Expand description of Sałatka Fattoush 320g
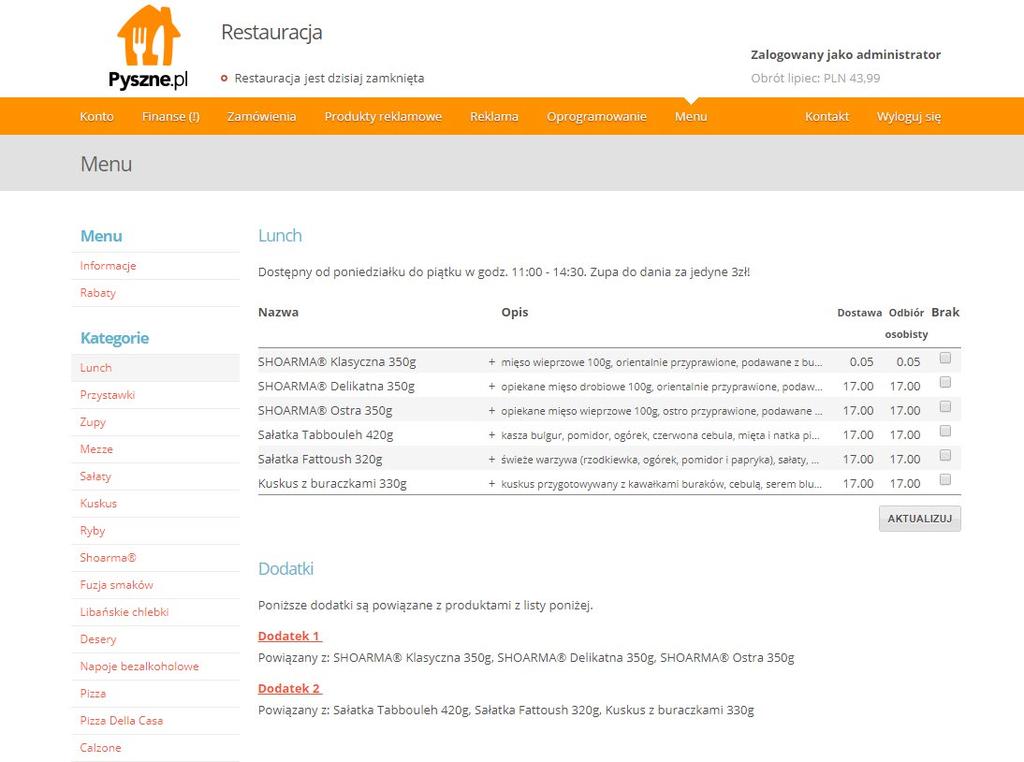The image size is (1024, 762). click(492, 459)
